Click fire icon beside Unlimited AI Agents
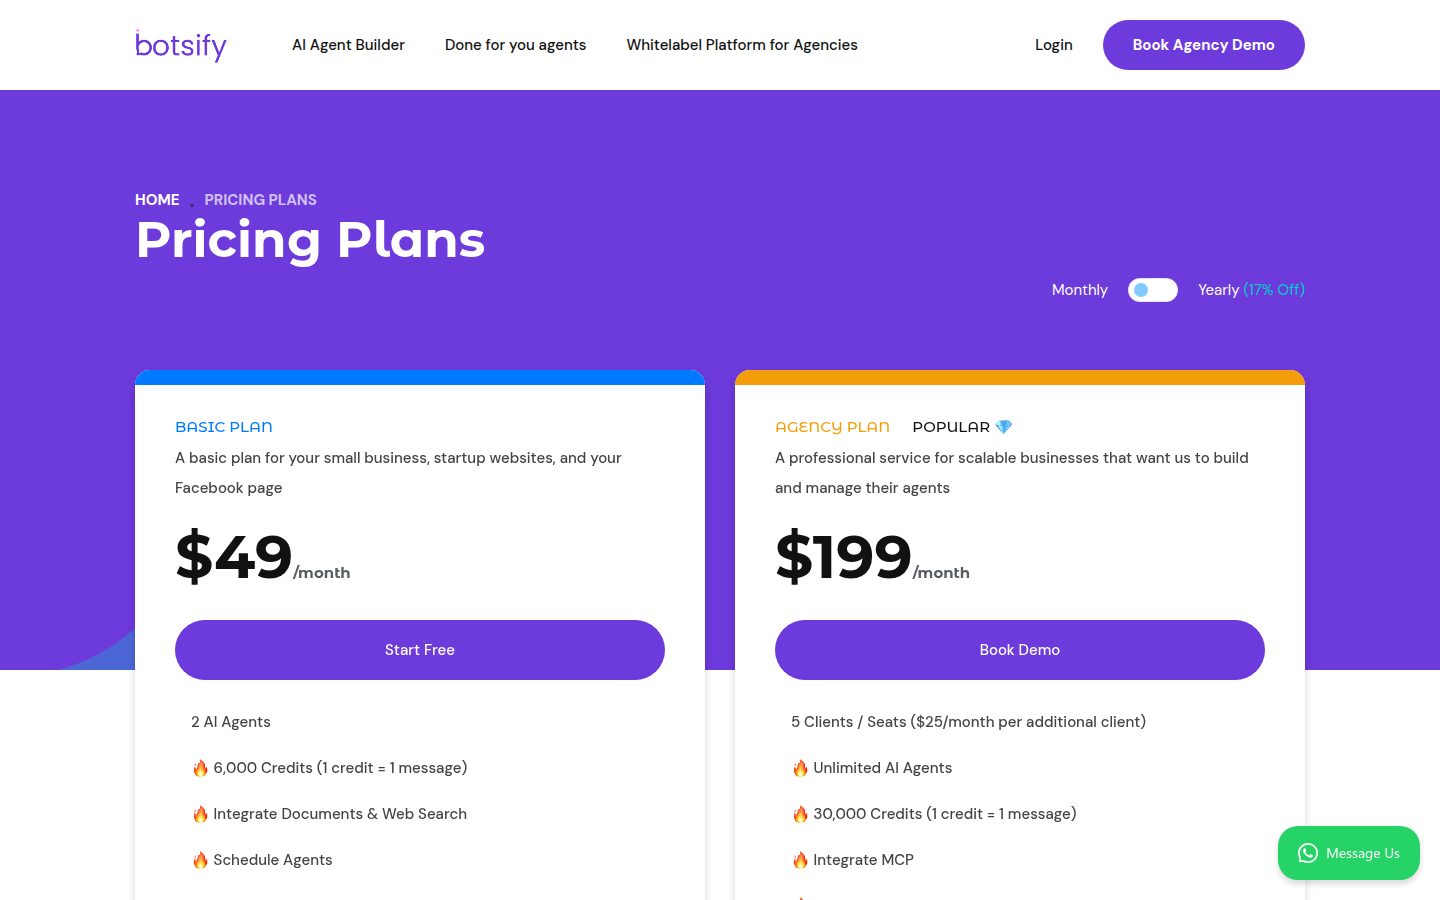Image resolution: width=1440 pixels, height=900 pixels. pos(800,768)
